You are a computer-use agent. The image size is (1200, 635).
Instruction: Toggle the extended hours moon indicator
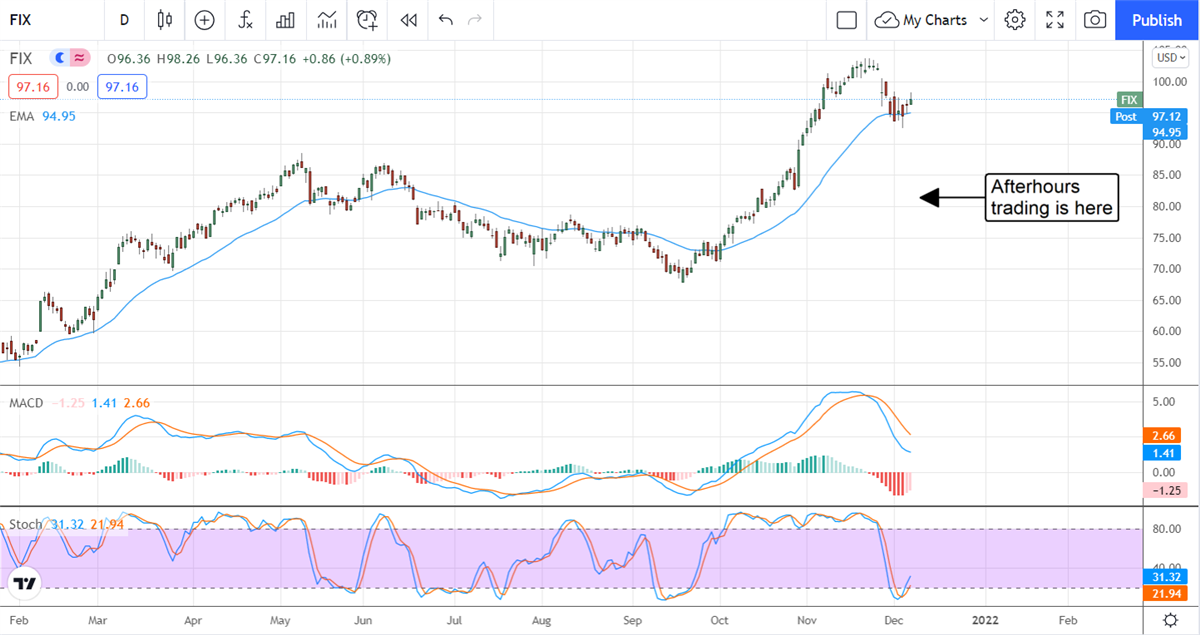point(59,58)
